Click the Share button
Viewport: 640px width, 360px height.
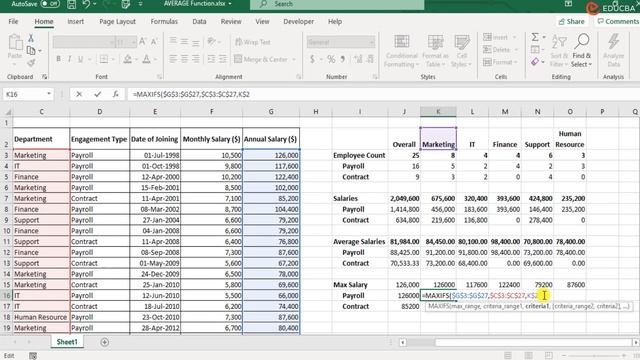click(x=571, y=22)
